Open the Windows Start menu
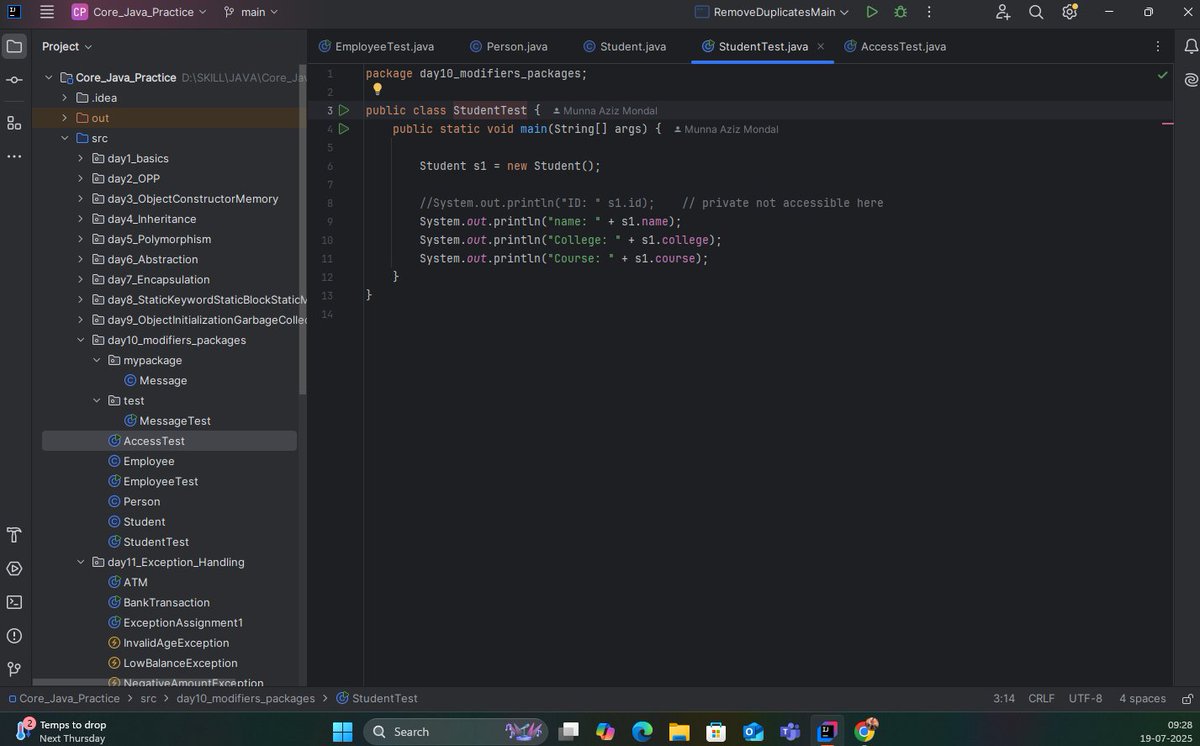Viewport: 1200px width, 746px height. pos(343,731)
